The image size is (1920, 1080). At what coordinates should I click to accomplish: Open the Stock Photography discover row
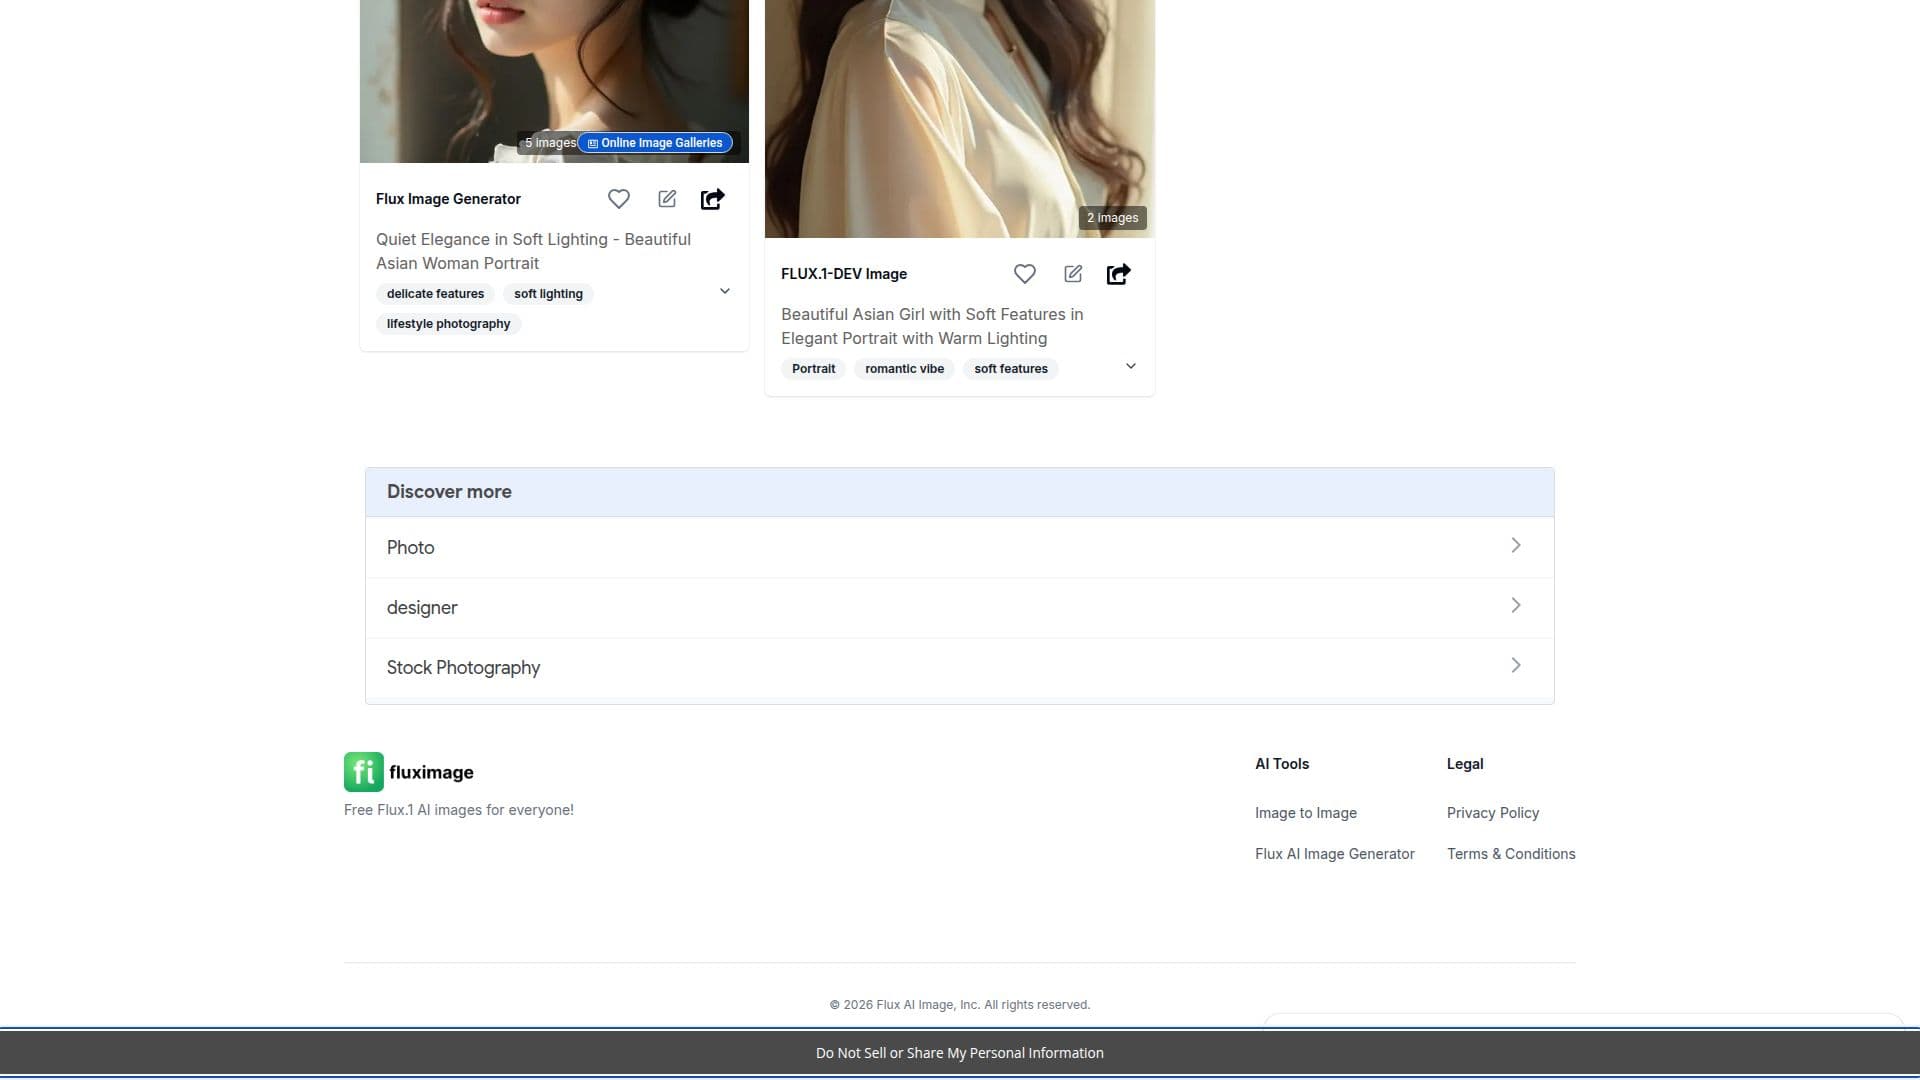point(960,667)
